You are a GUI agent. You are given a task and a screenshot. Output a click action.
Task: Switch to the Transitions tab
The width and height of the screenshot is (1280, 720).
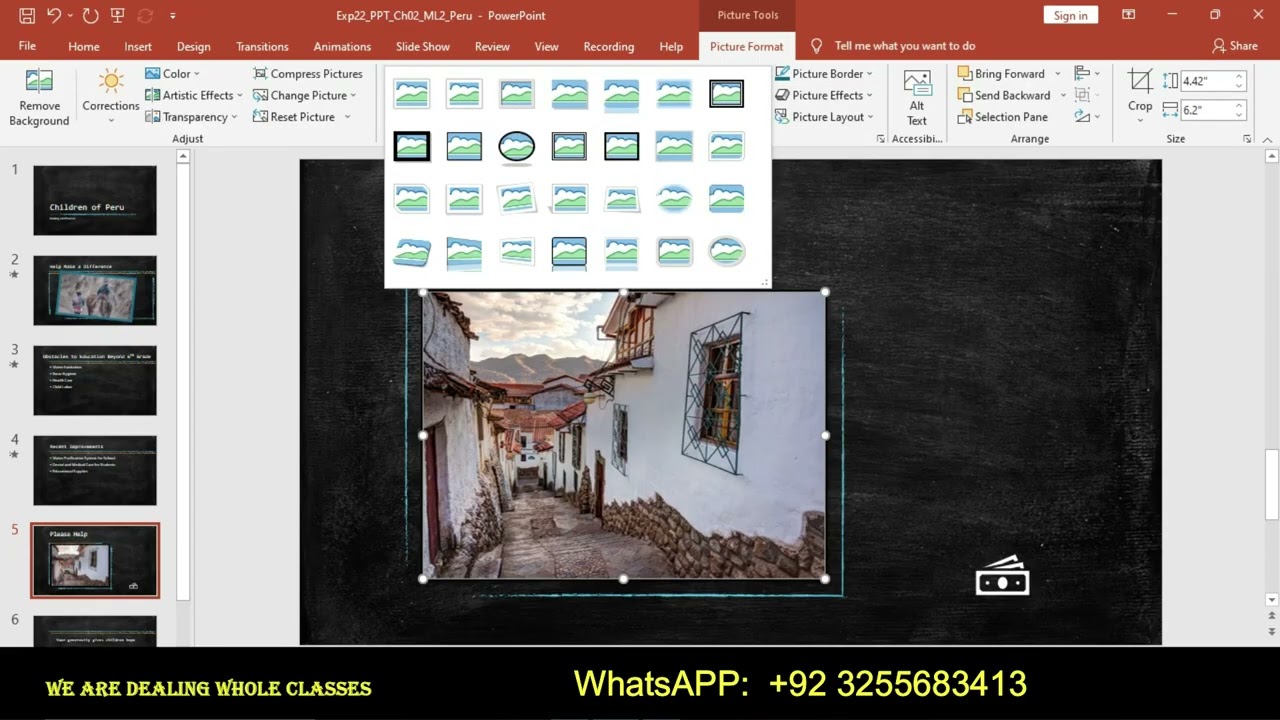[262, 46]
